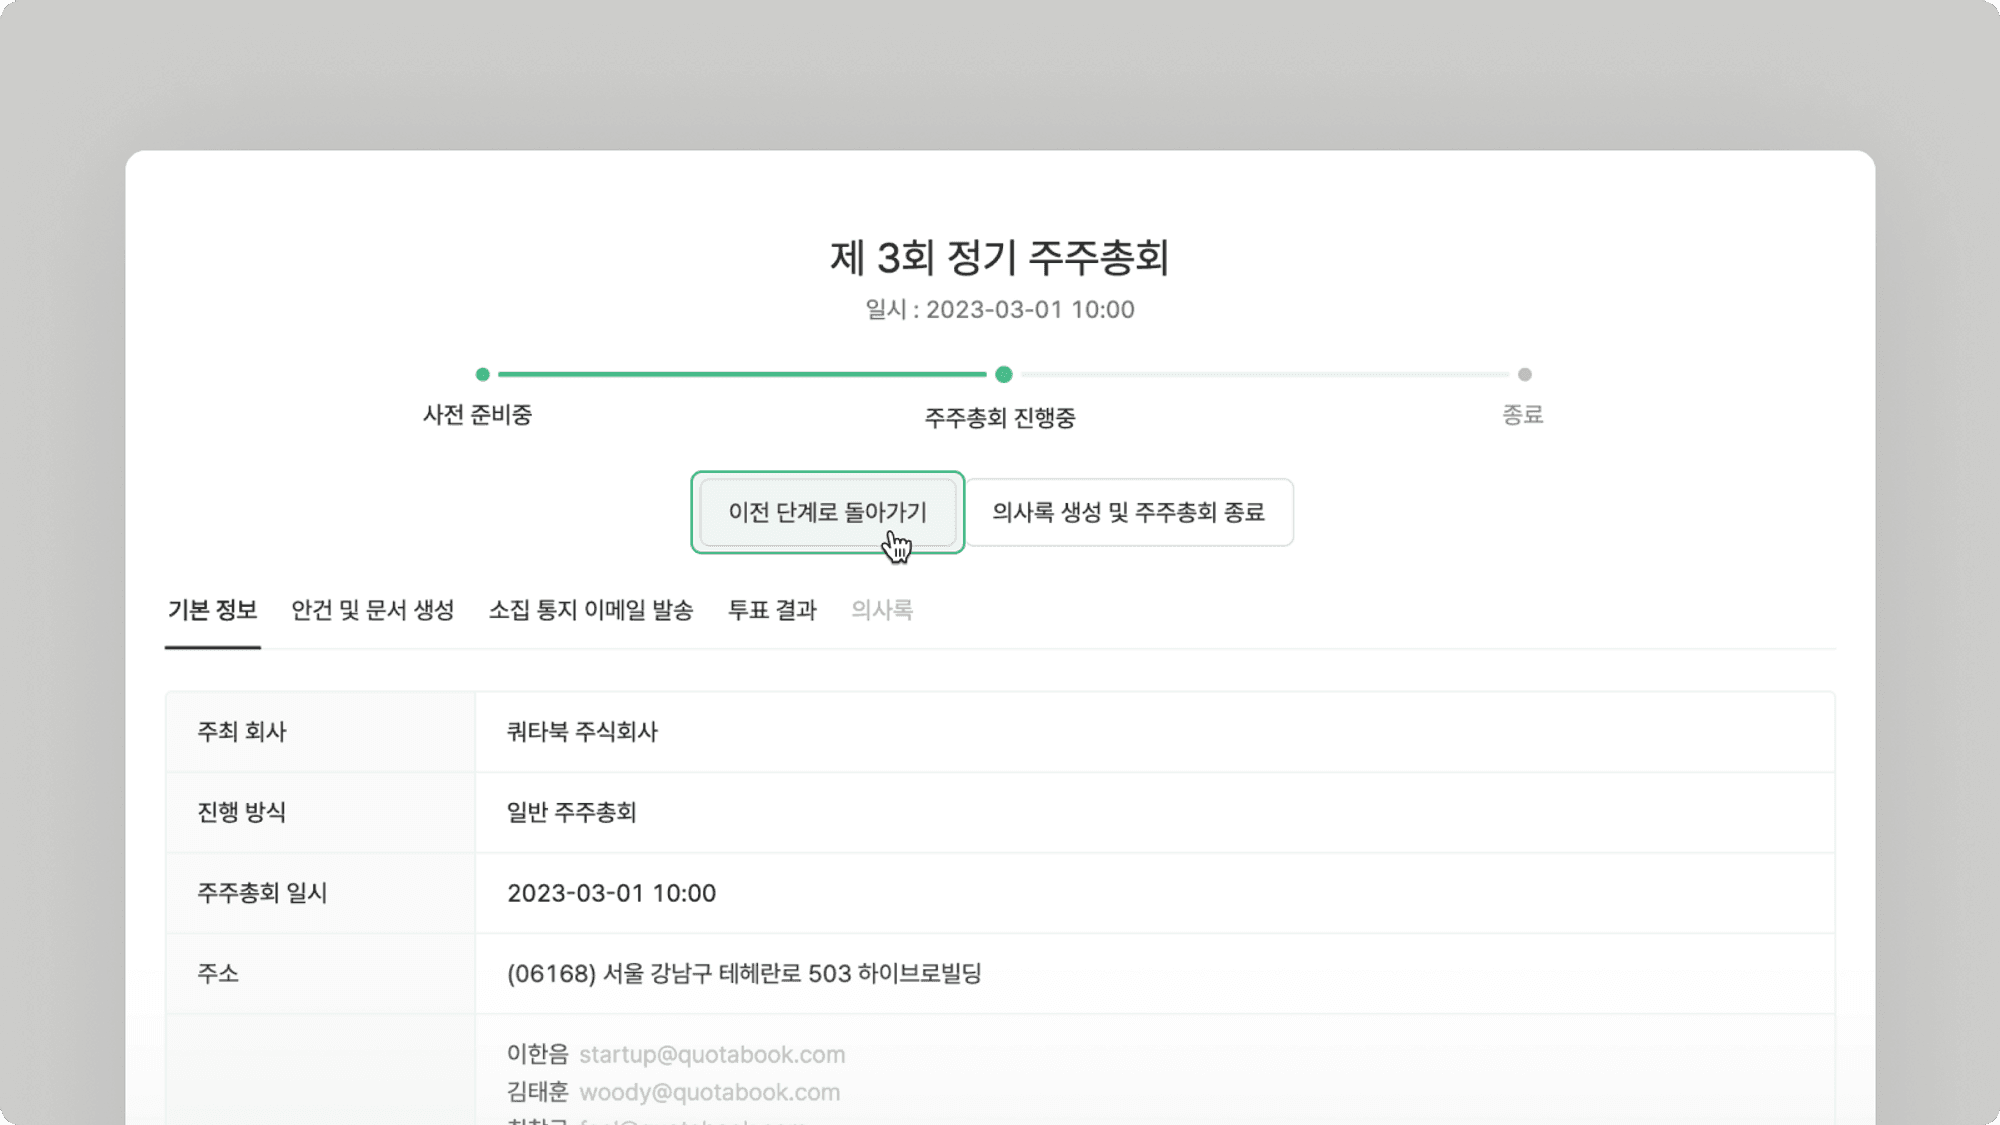
Task: Click '의사록 생성 및 주주총회 종료' button
Action: pyautogui.click(x=1129, y=512)
